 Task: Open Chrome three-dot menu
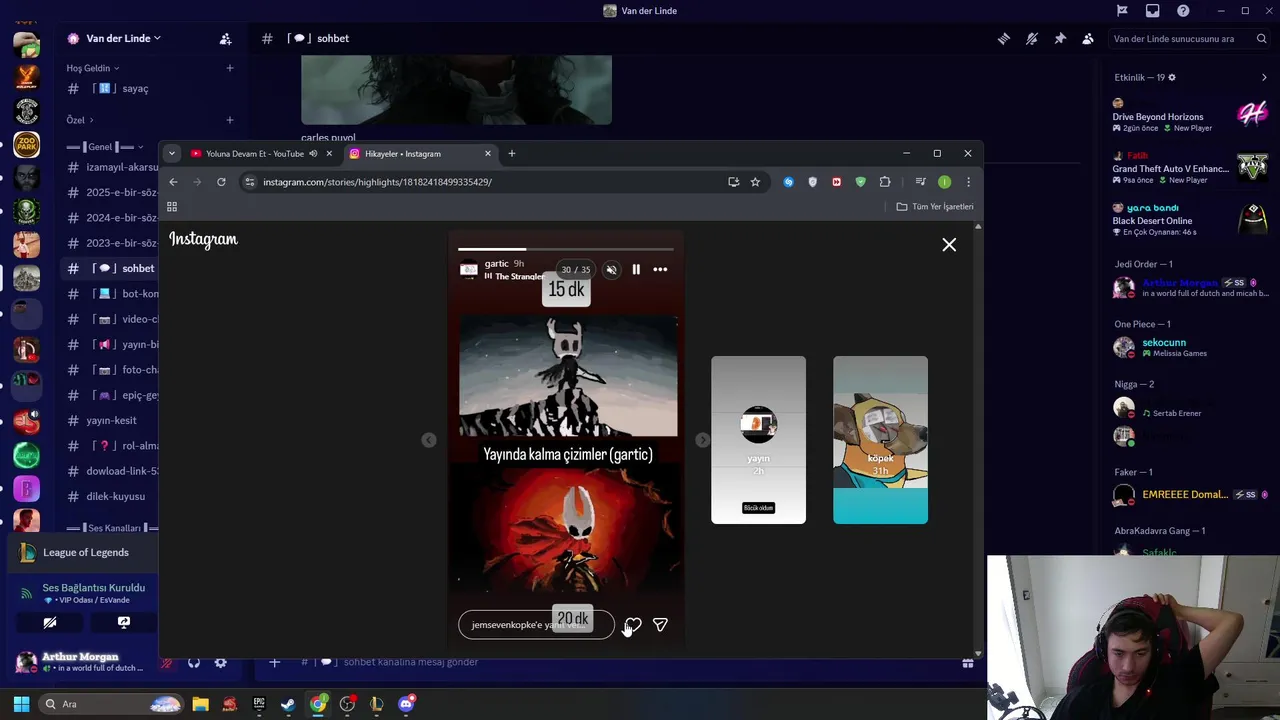(x=968, y=182)
